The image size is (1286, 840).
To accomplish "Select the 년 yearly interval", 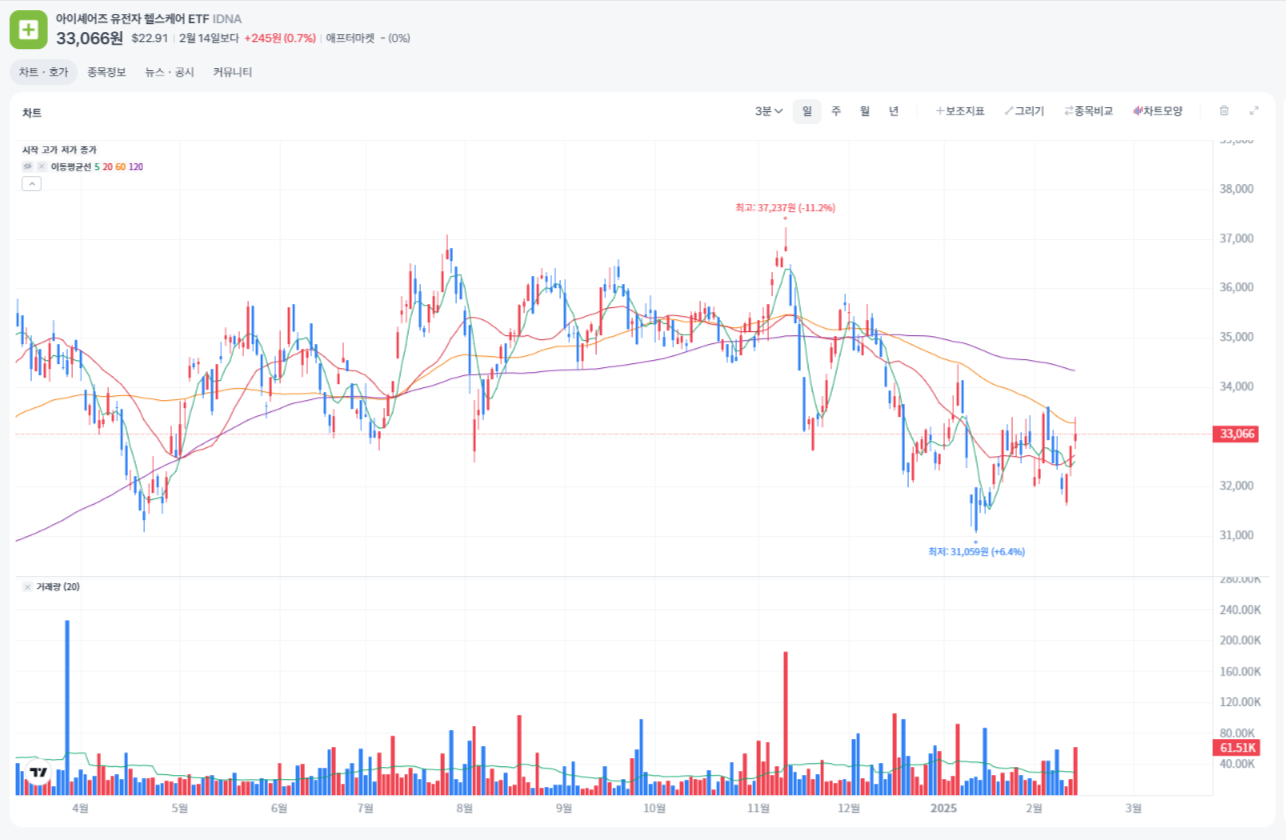I will 894,111.
